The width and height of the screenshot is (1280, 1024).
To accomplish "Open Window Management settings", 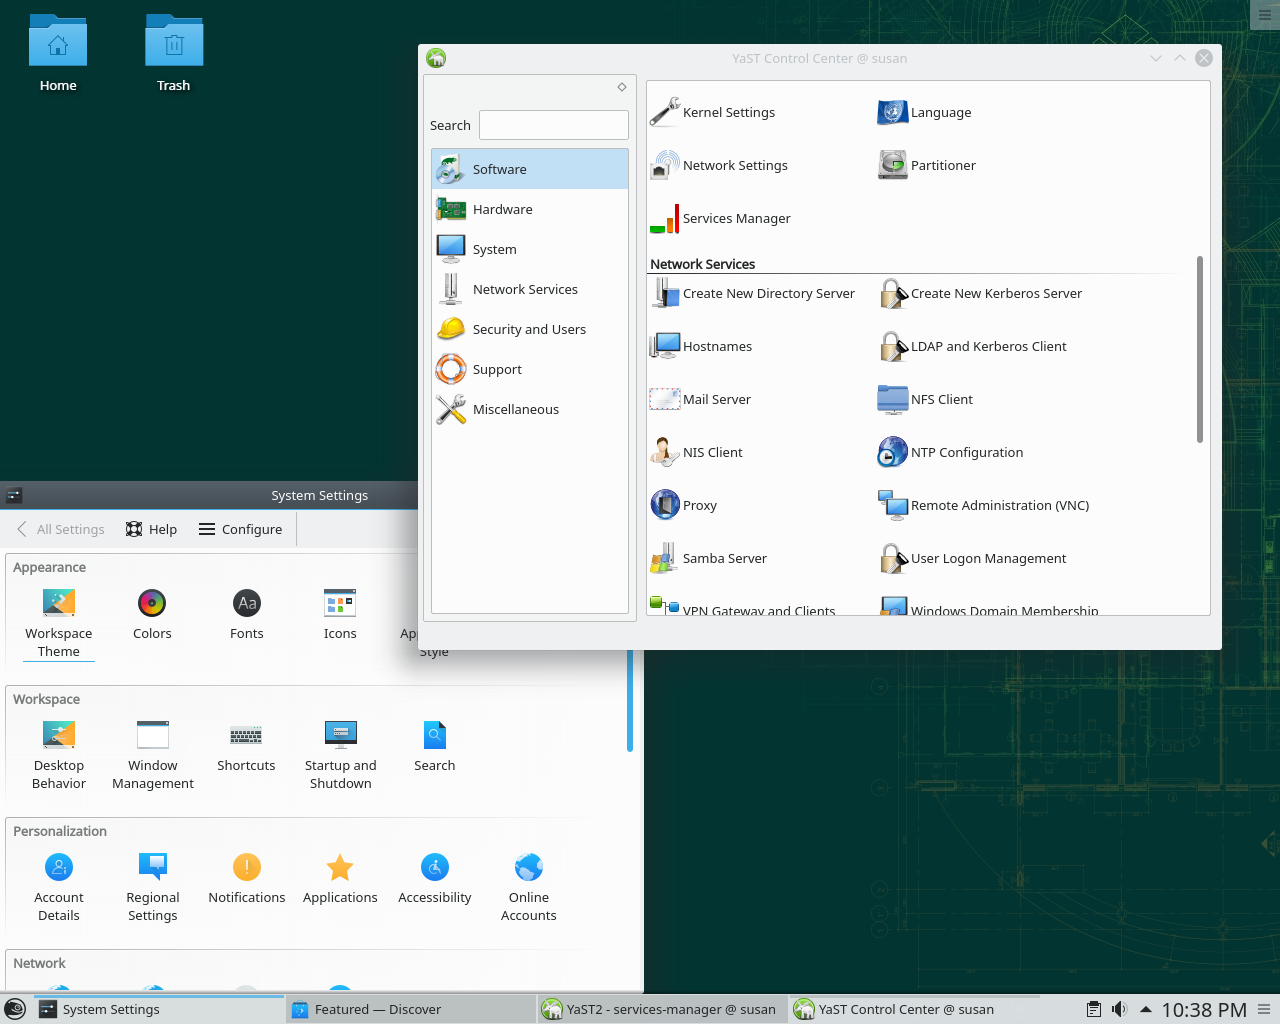I will pos(153,755).
